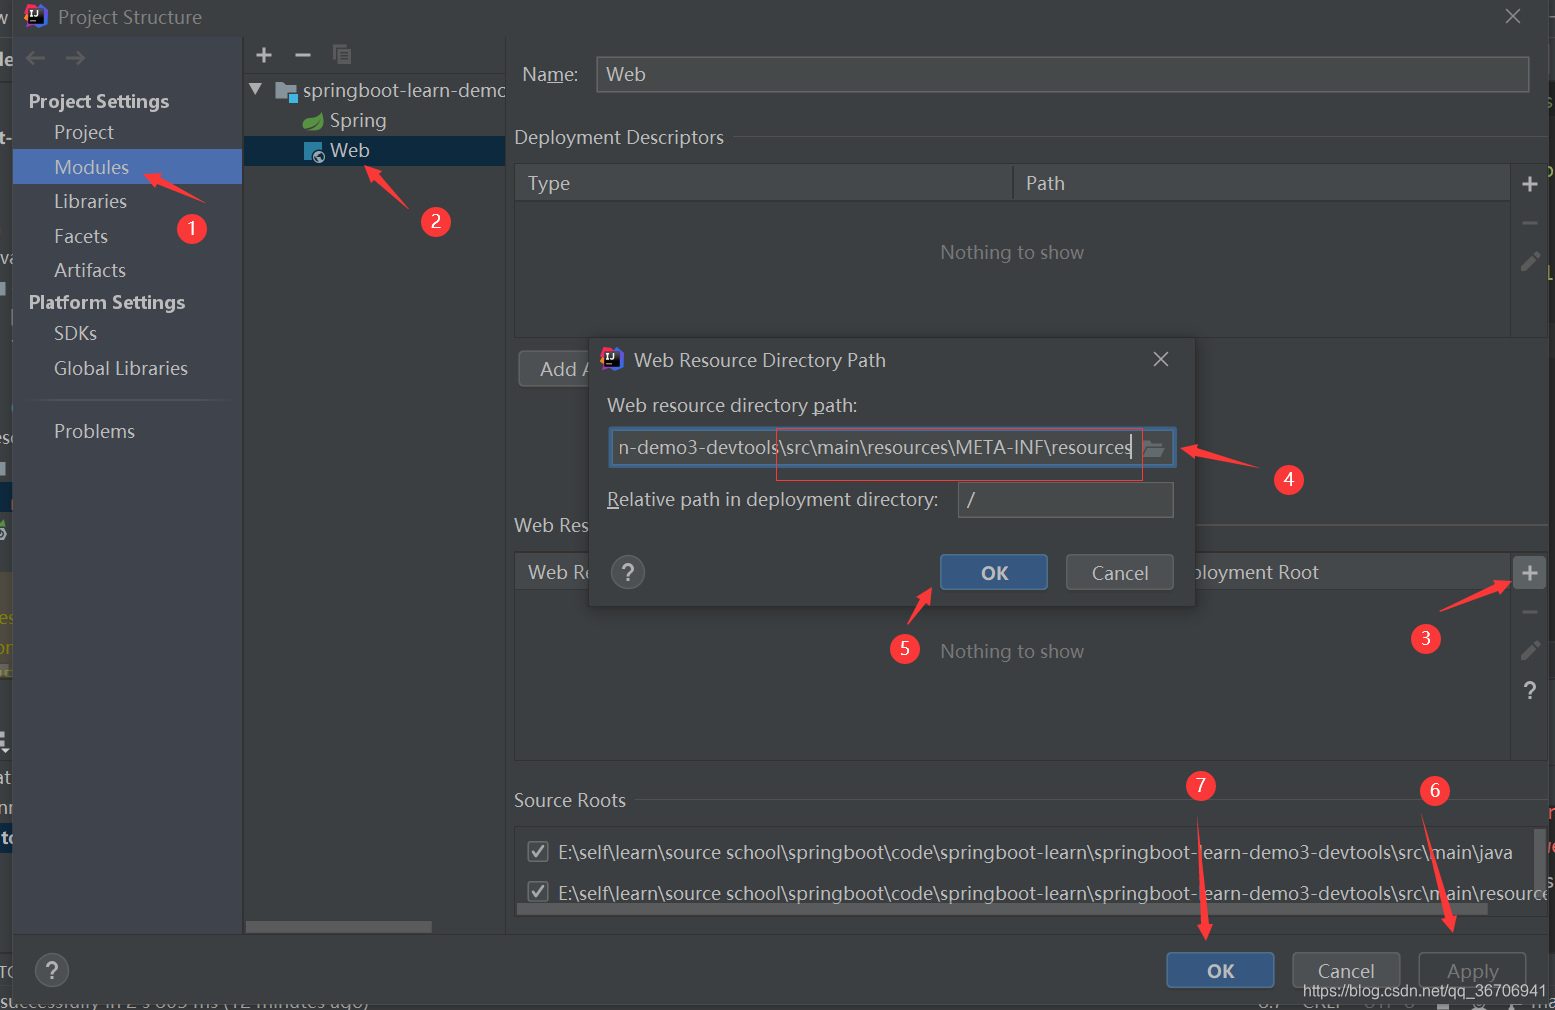This screenshot has height=1010, width=1555.
Task: Remove selected module with minus icon
Action: coord(303,55)
